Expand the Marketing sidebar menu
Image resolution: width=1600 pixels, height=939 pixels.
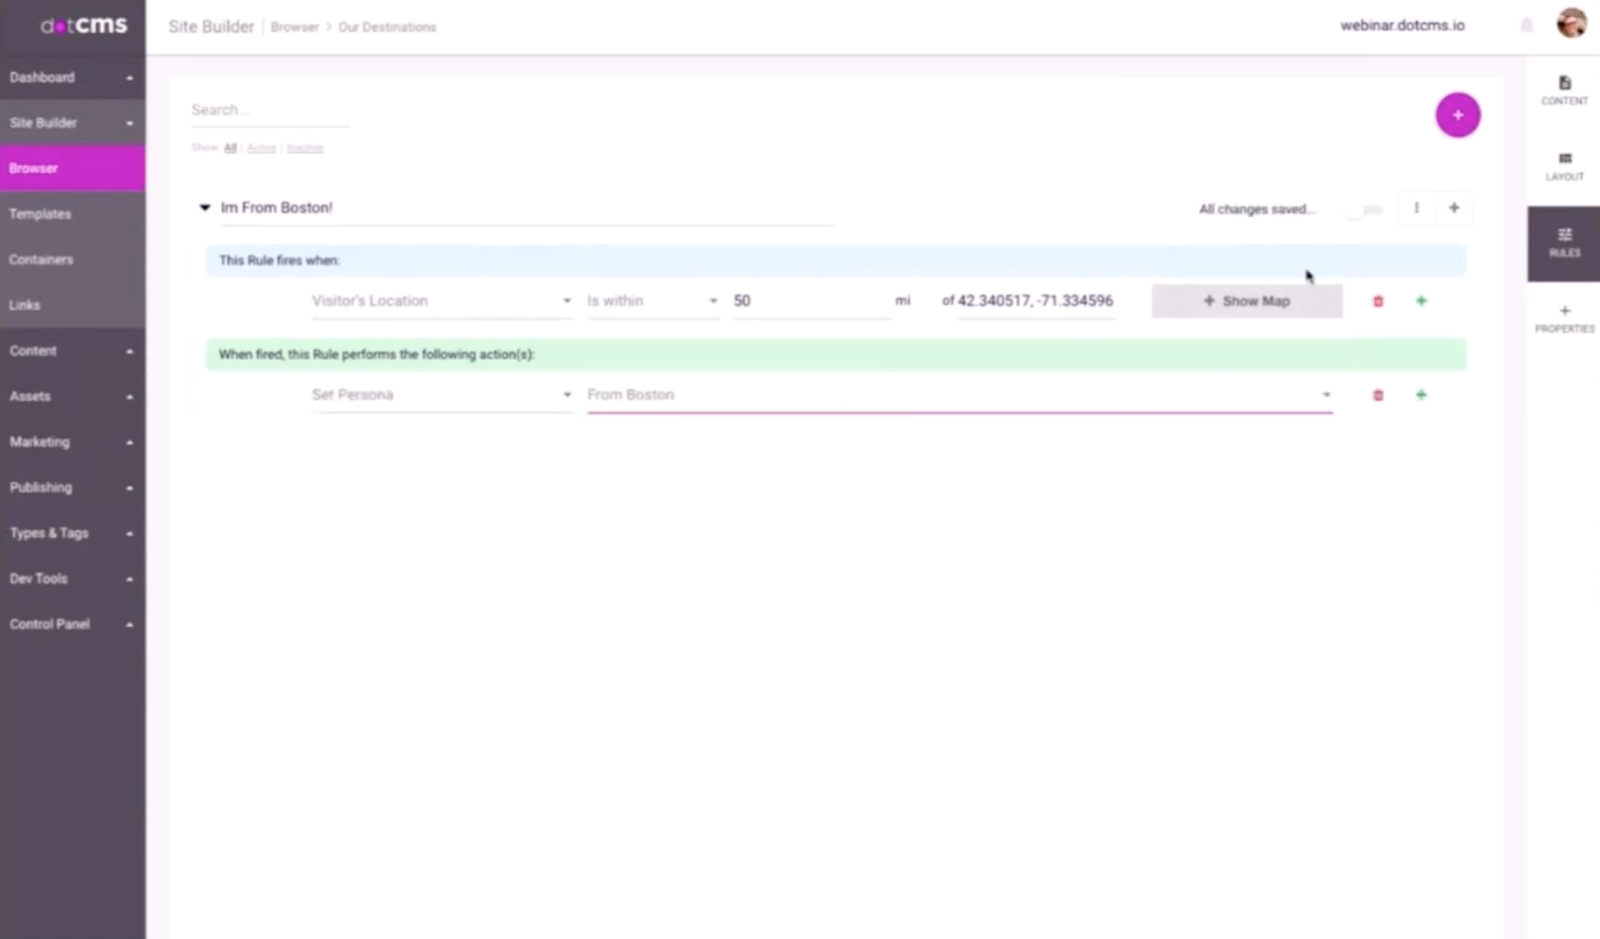pyautogui.click(x=71, y=442)
